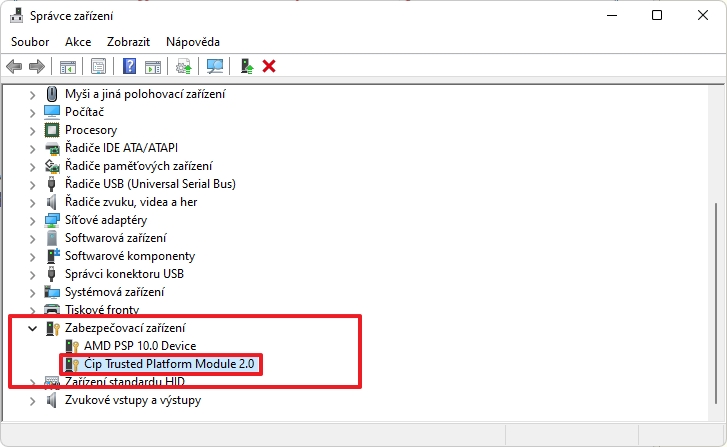Viewport: 727px width, 447px height.
Task: Click the network adapters icon
Action: pyautogui.click(x=52, y=220)
